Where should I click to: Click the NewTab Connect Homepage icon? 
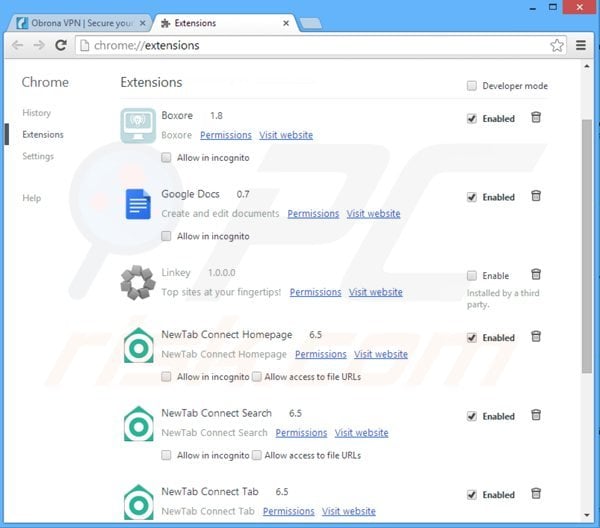(139, 345)
